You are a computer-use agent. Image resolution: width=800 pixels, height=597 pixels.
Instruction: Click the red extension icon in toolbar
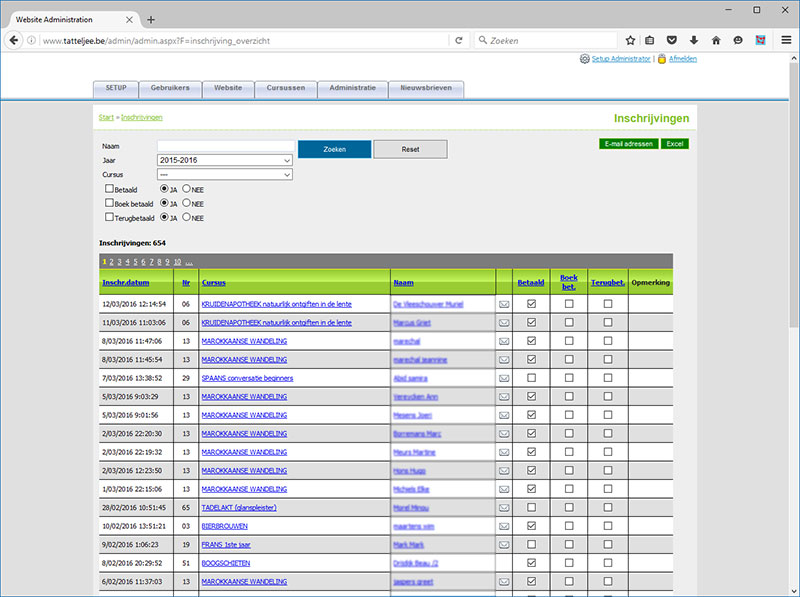(760, 40)
